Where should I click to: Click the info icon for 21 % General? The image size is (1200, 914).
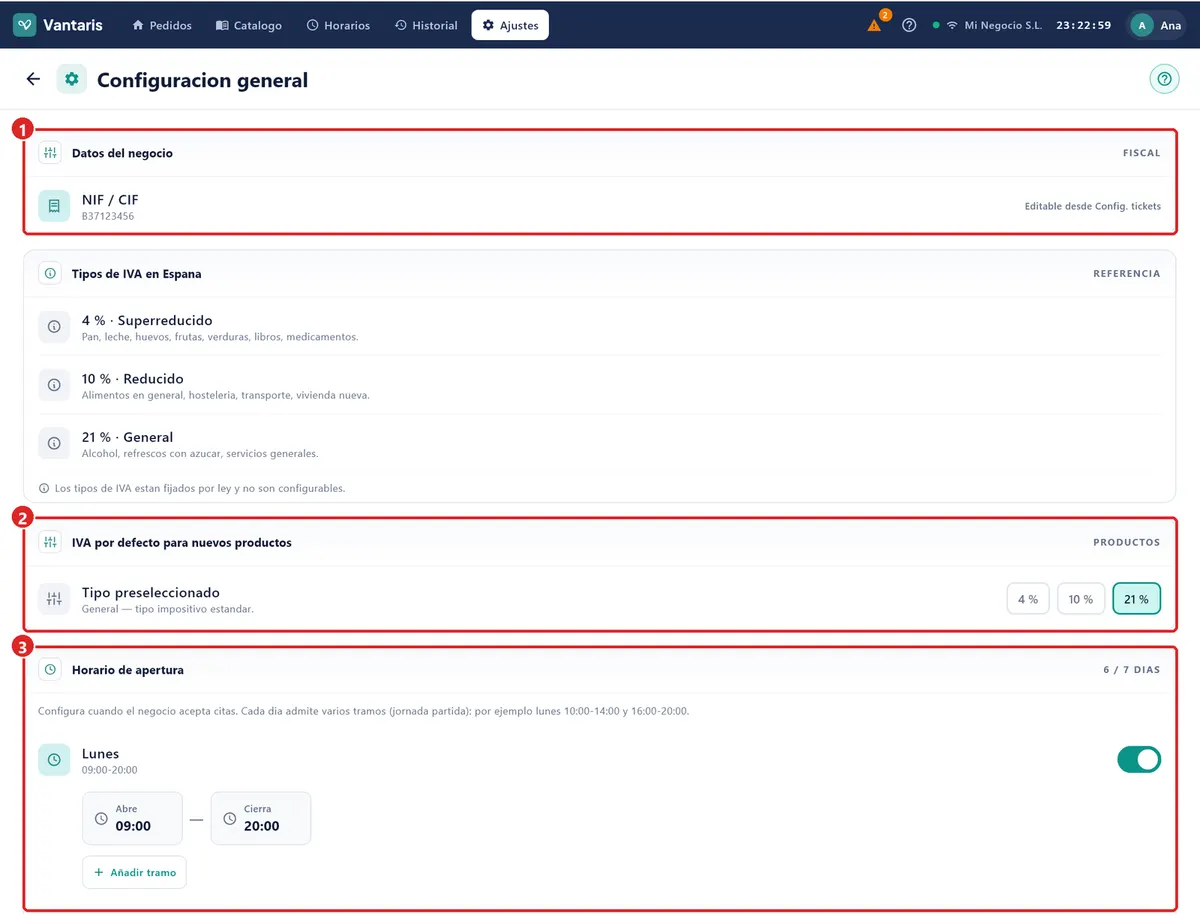coord(54,443)
